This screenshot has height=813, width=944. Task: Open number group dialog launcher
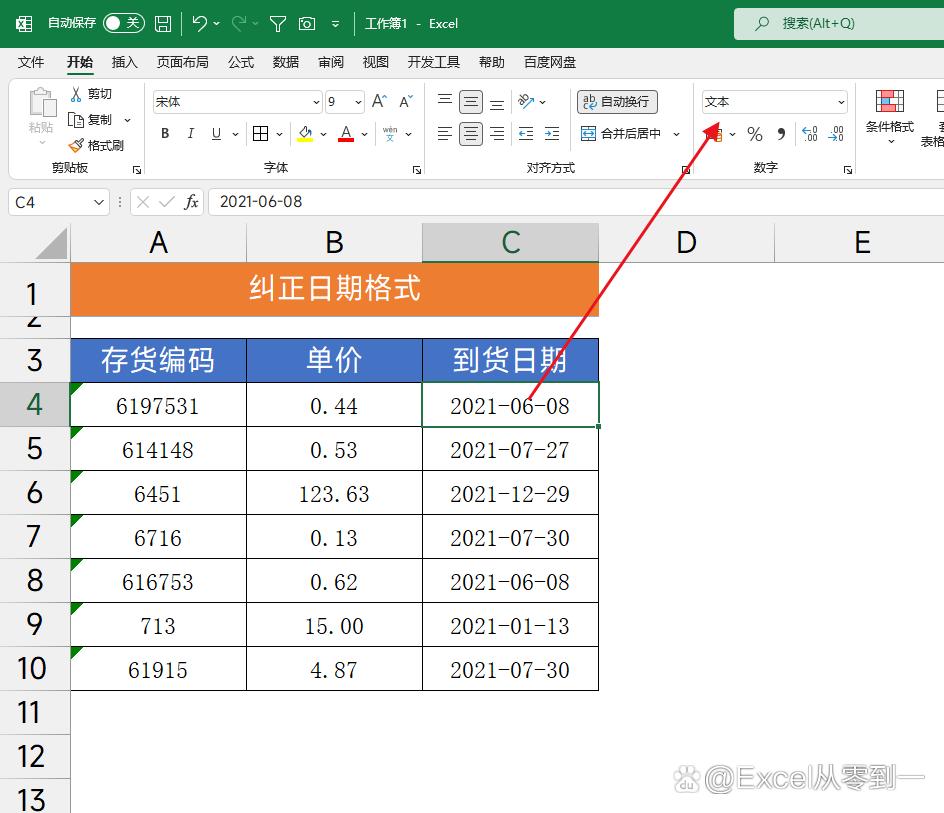point(848,170)
